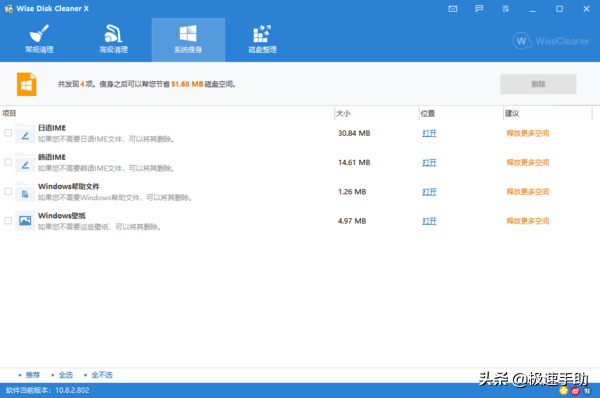This screenshot has height=398, width=600.
Task: Check the Windows帮助文件 checkbox
Action: 8,191
